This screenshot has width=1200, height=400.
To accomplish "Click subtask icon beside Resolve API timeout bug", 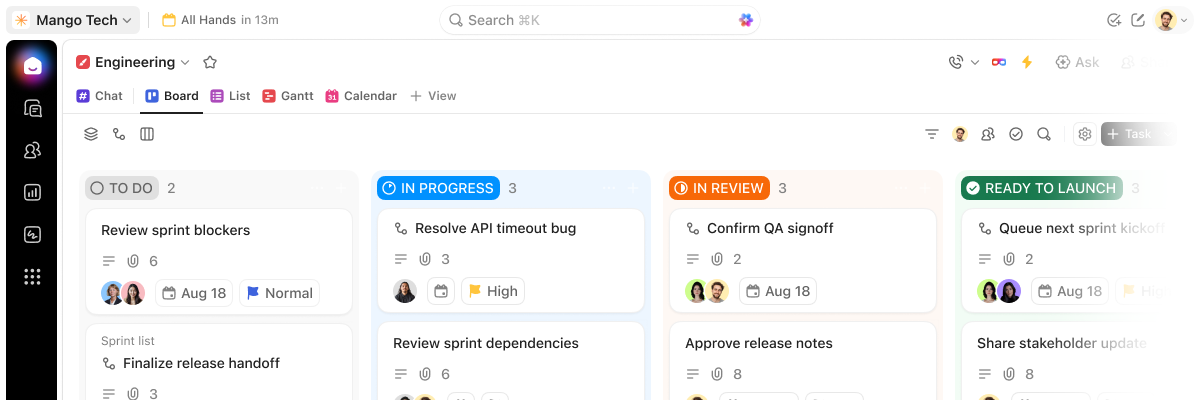I will [x=401, y=228].
